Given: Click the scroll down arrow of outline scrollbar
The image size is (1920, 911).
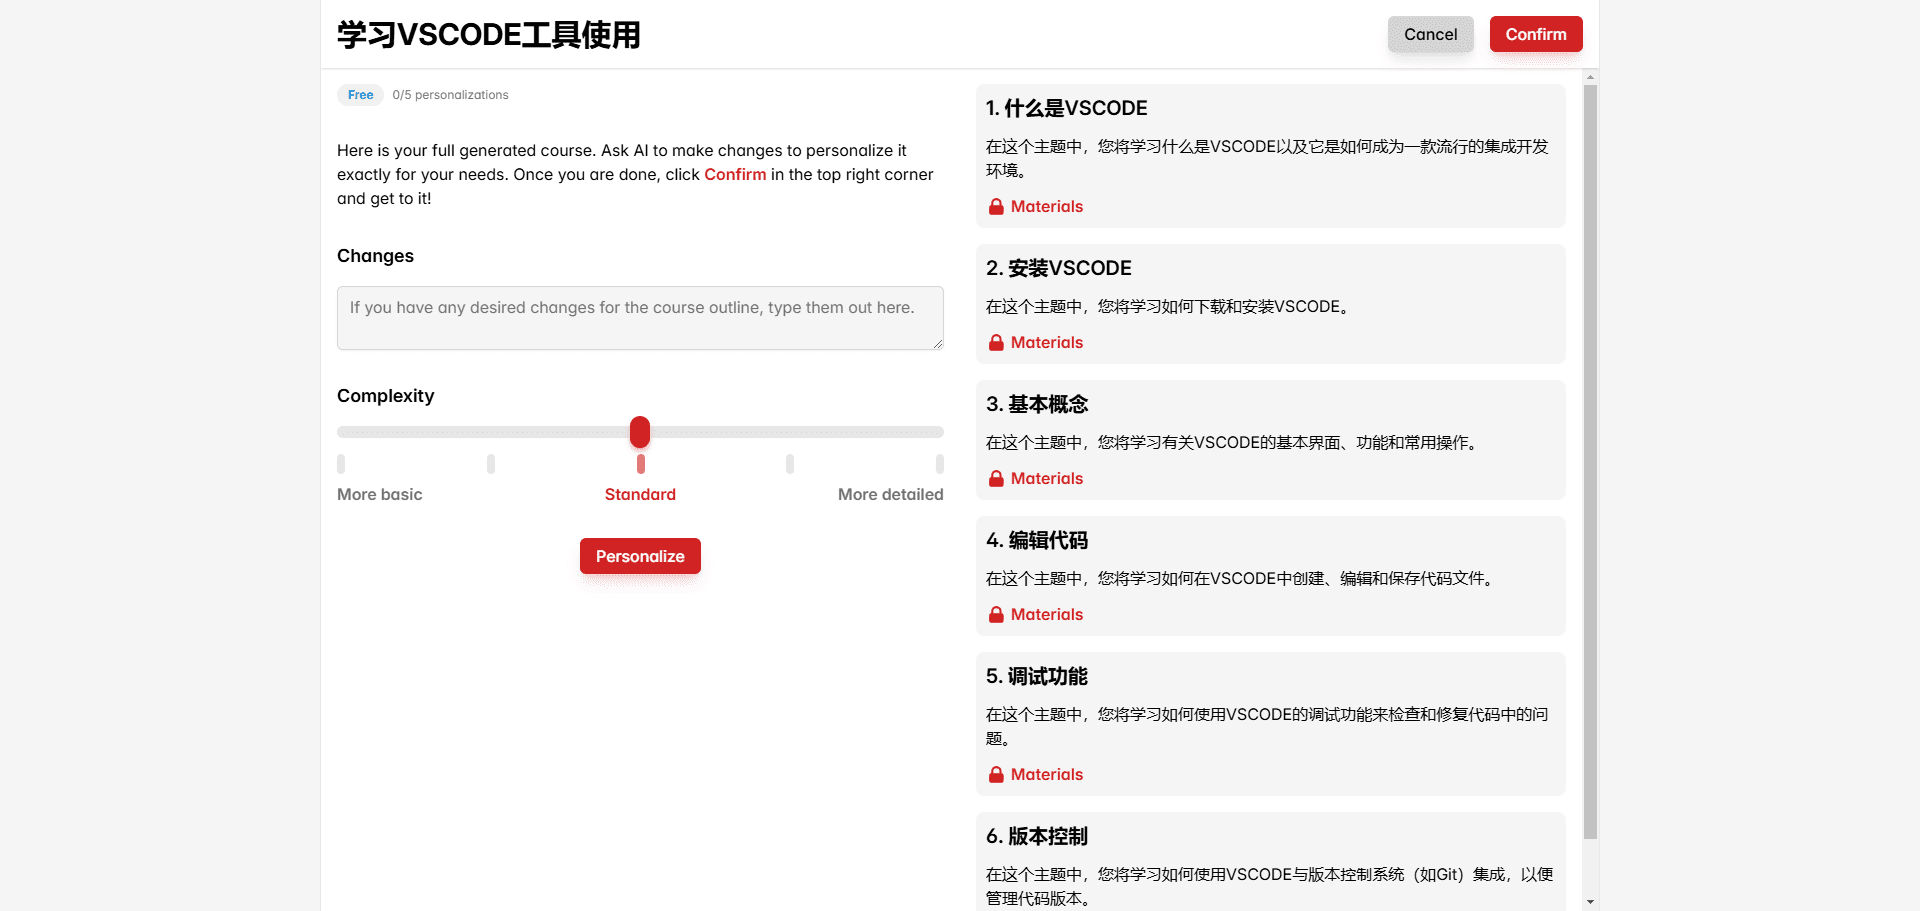Looking at the screenshot, I should click(x=1590, y=902).
